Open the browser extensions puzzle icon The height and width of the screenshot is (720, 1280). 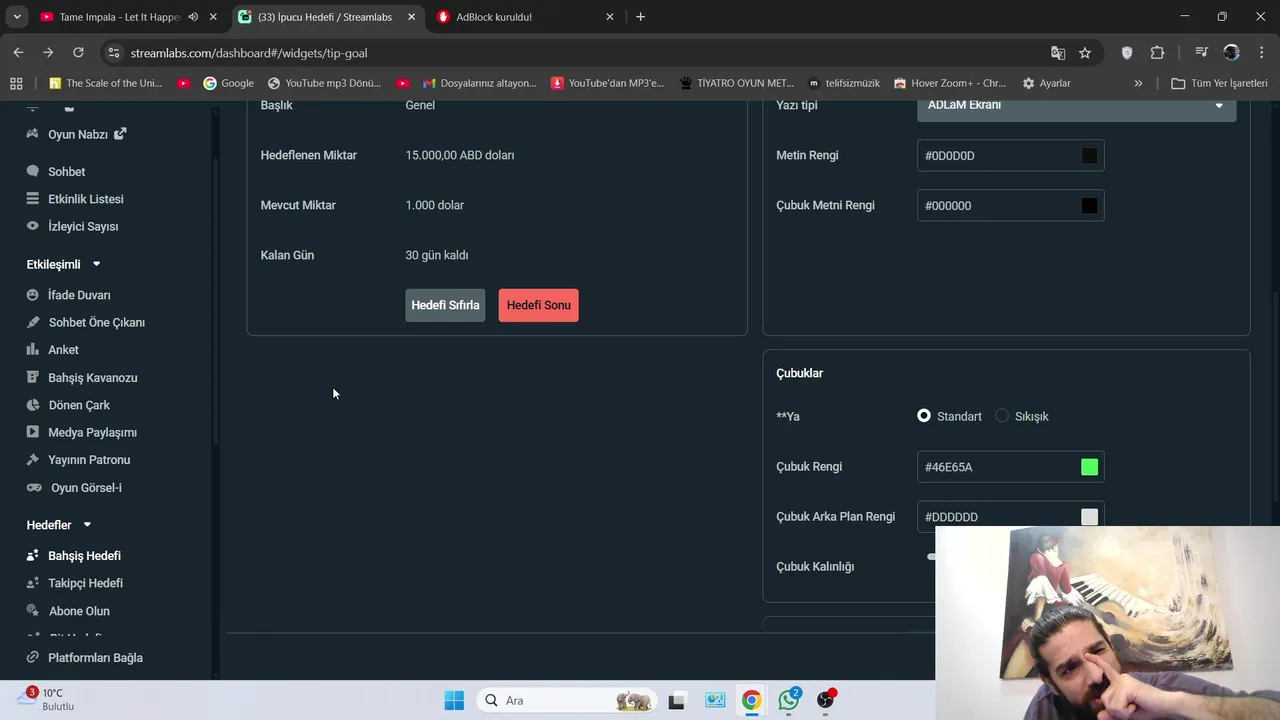[1157, 53]
